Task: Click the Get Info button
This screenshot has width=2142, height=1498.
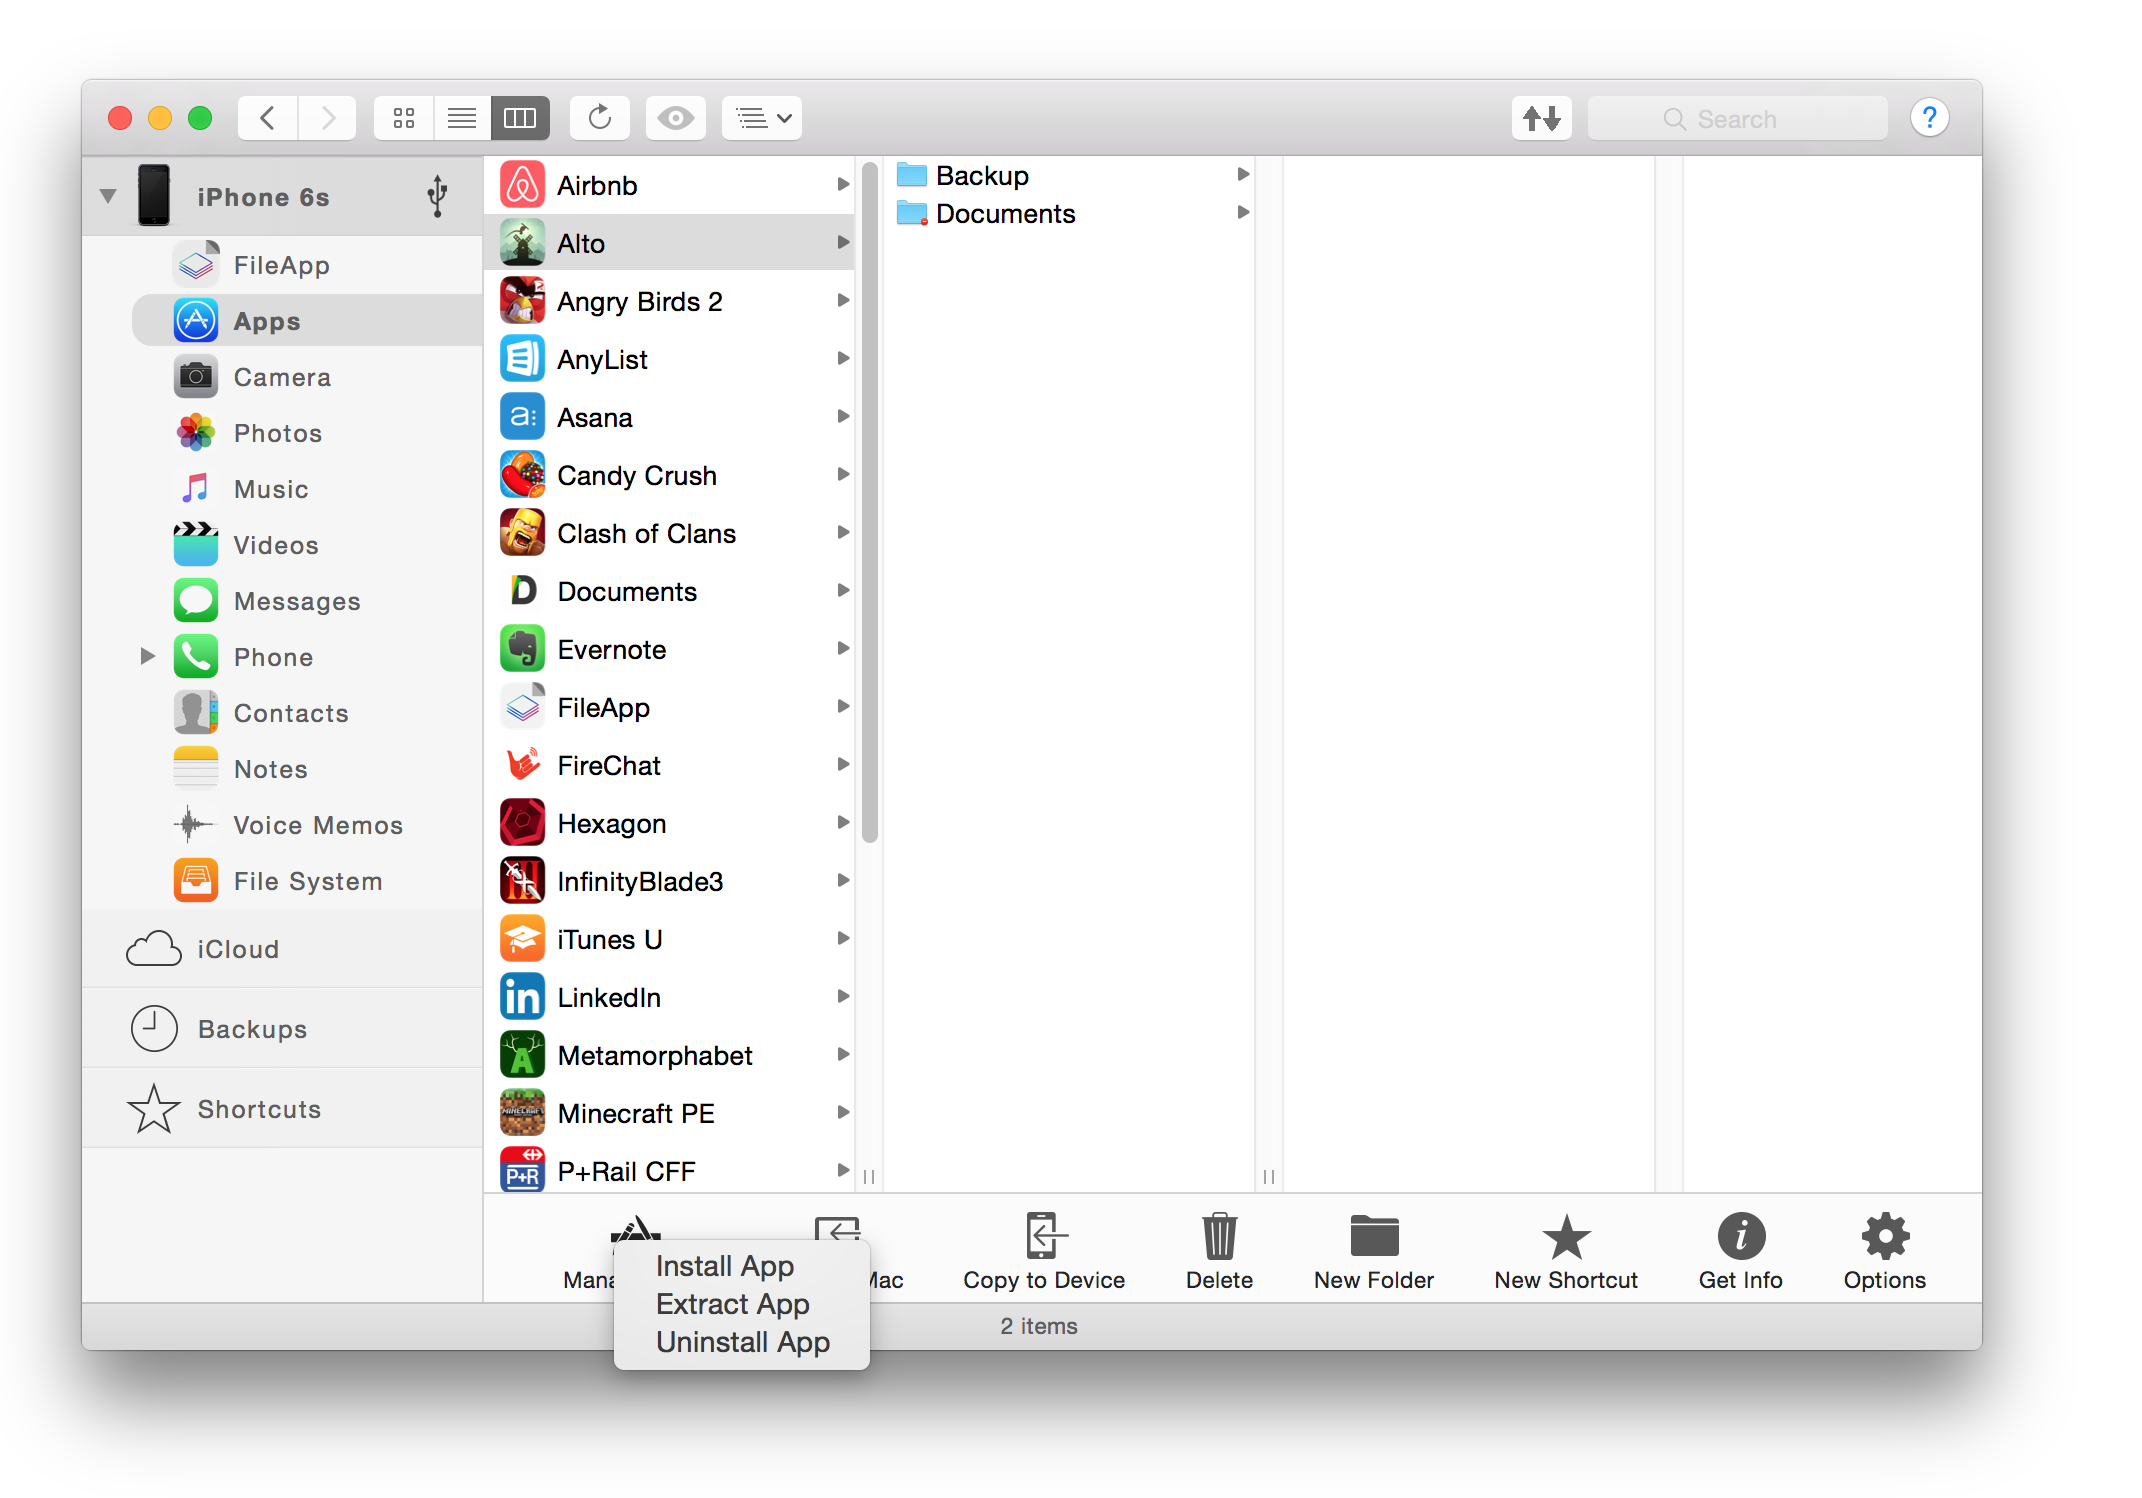Action: click(1741, 1250)
